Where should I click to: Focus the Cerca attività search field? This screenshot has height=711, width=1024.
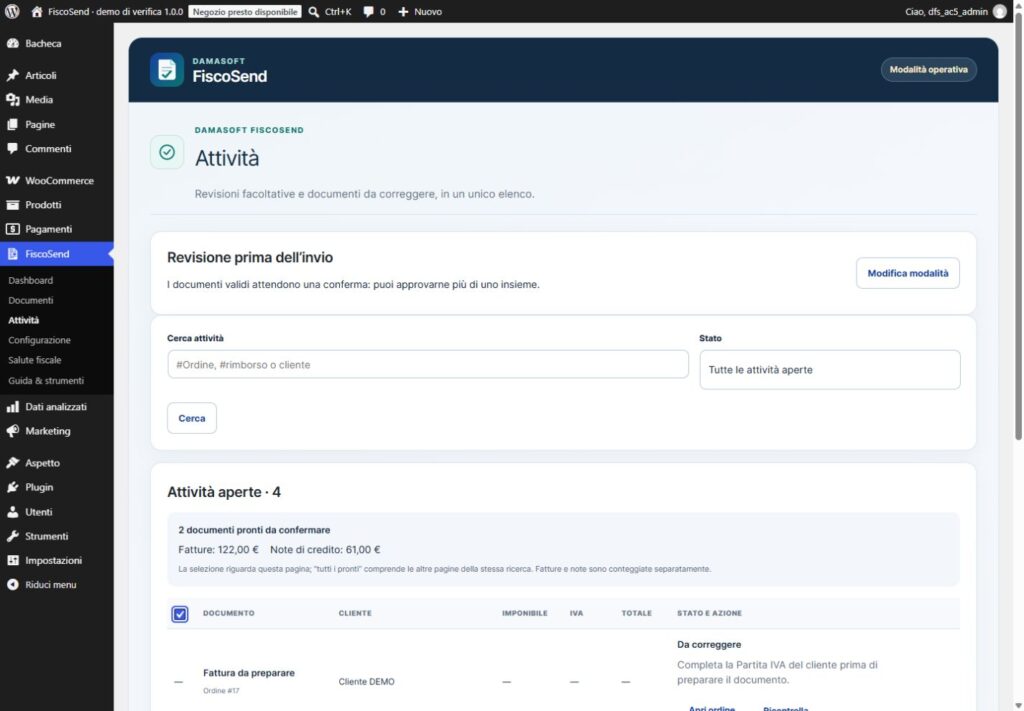click(428, 364)
